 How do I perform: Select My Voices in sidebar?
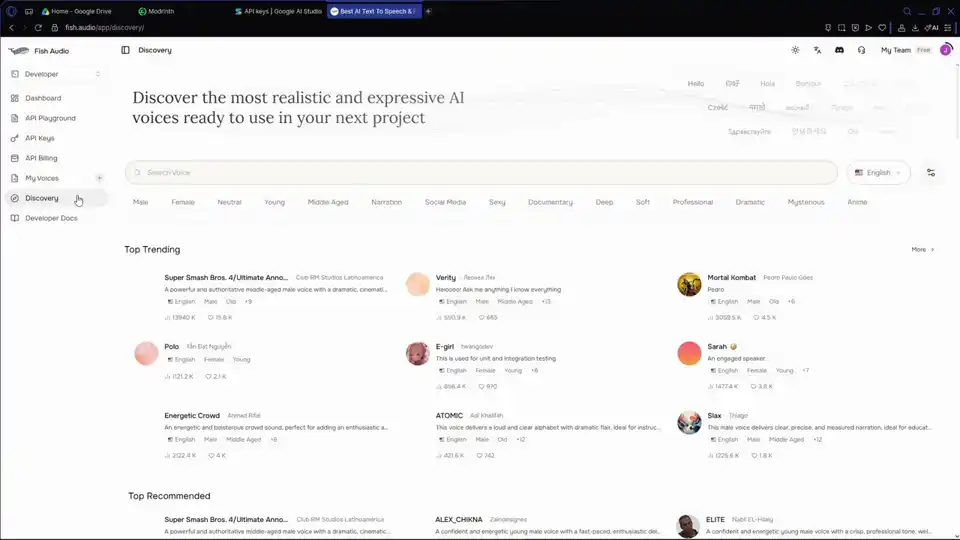click(42, 178)
